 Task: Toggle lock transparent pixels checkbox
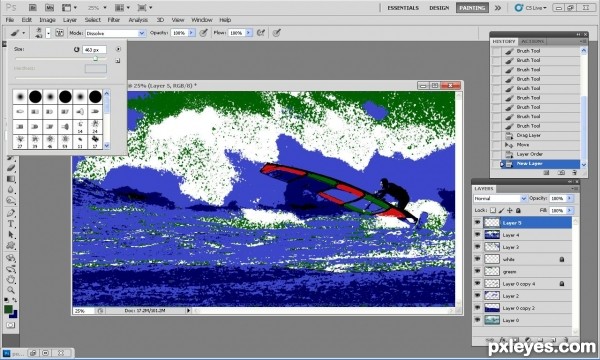493,210
